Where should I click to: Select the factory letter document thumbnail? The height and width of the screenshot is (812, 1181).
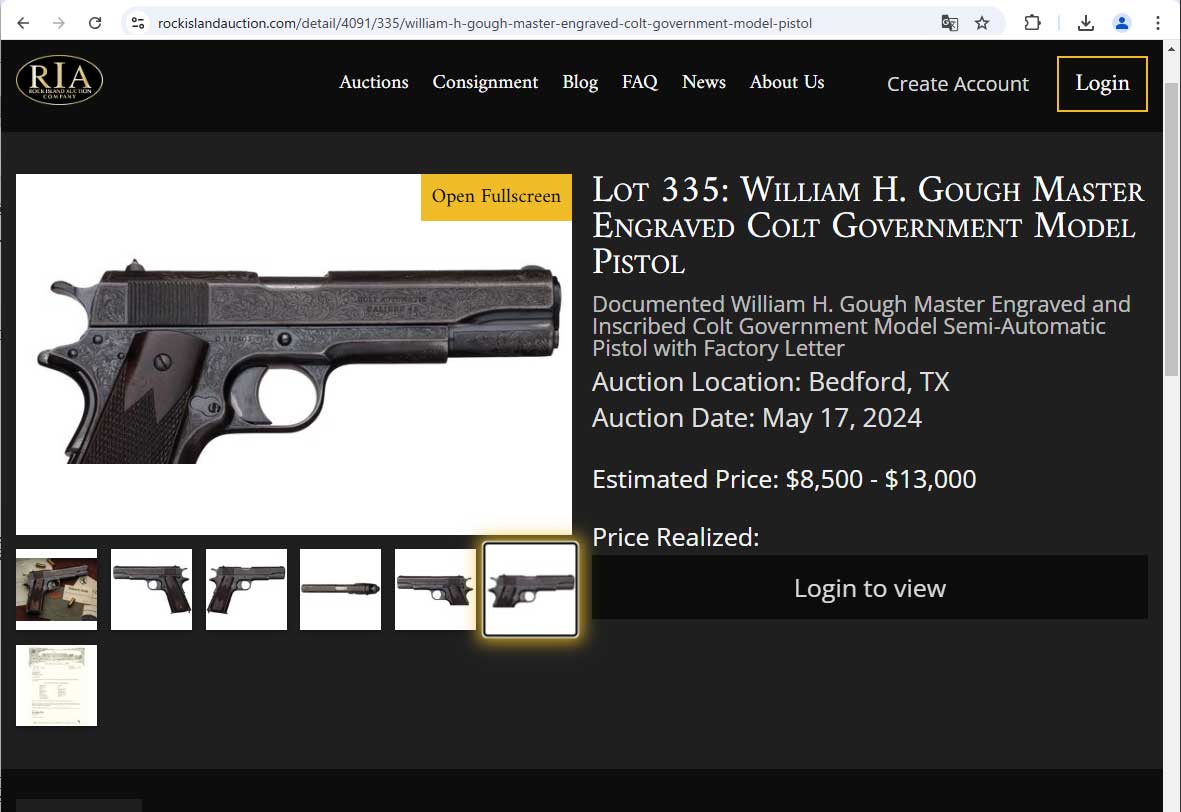56,685
